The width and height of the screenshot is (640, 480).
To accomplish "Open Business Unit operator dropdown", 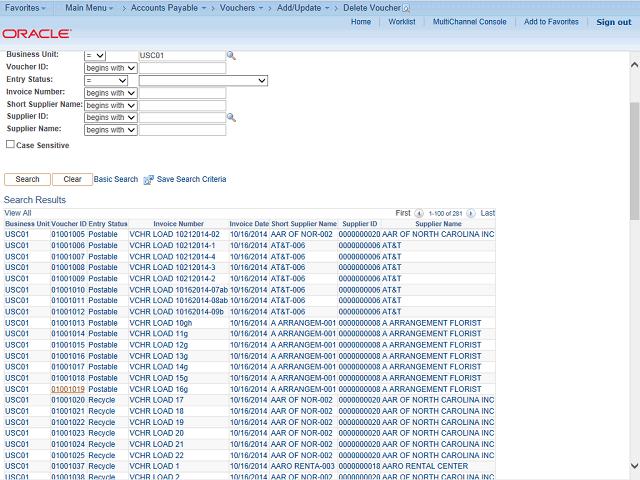I will pyautogui.click(x=95, y=56).
